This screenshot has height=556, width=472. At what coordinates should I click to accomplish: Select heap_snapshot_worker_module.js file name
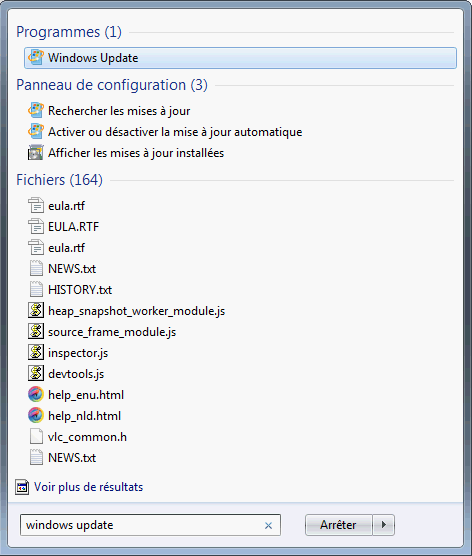pyautogui.click(x=137, y=311)
